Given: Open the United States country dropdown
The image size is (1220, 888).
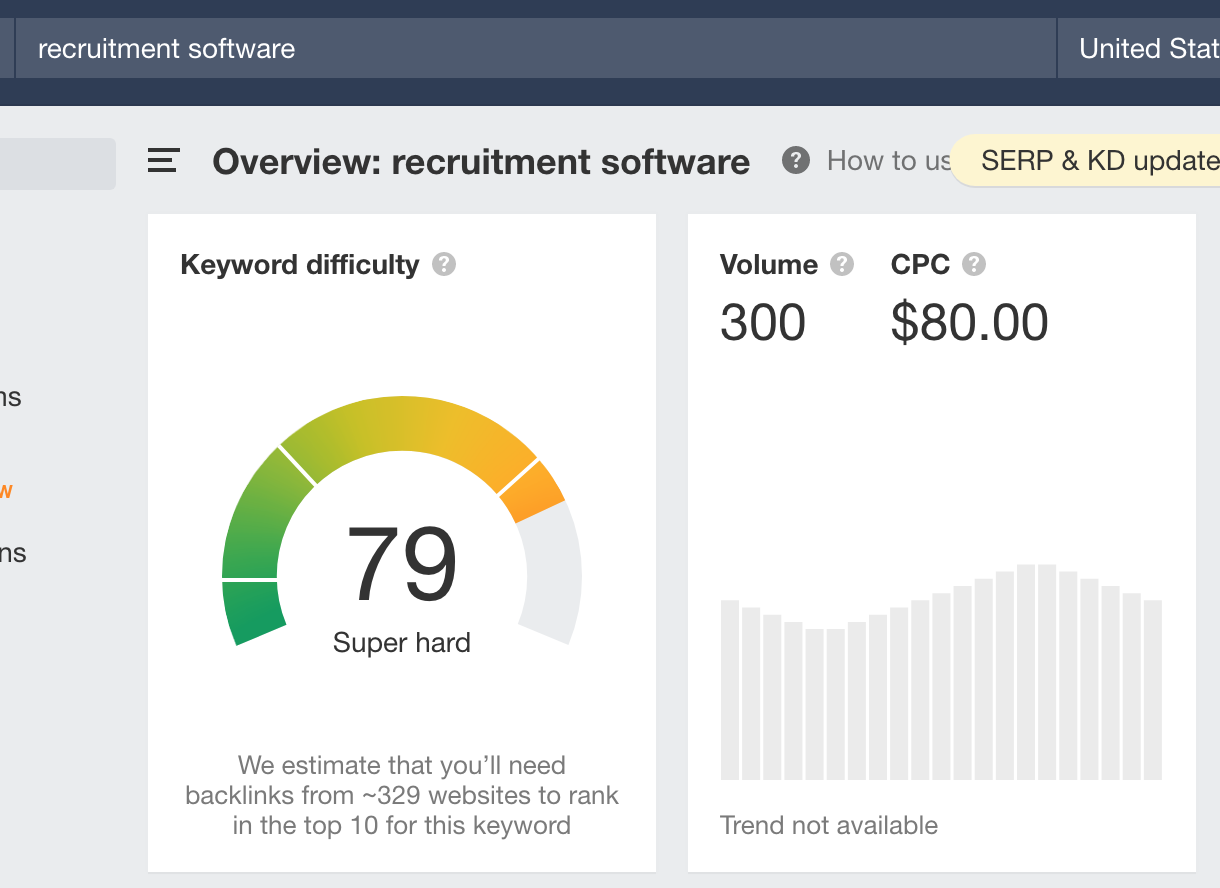Looking at the screenshot, I should 1145,49.
